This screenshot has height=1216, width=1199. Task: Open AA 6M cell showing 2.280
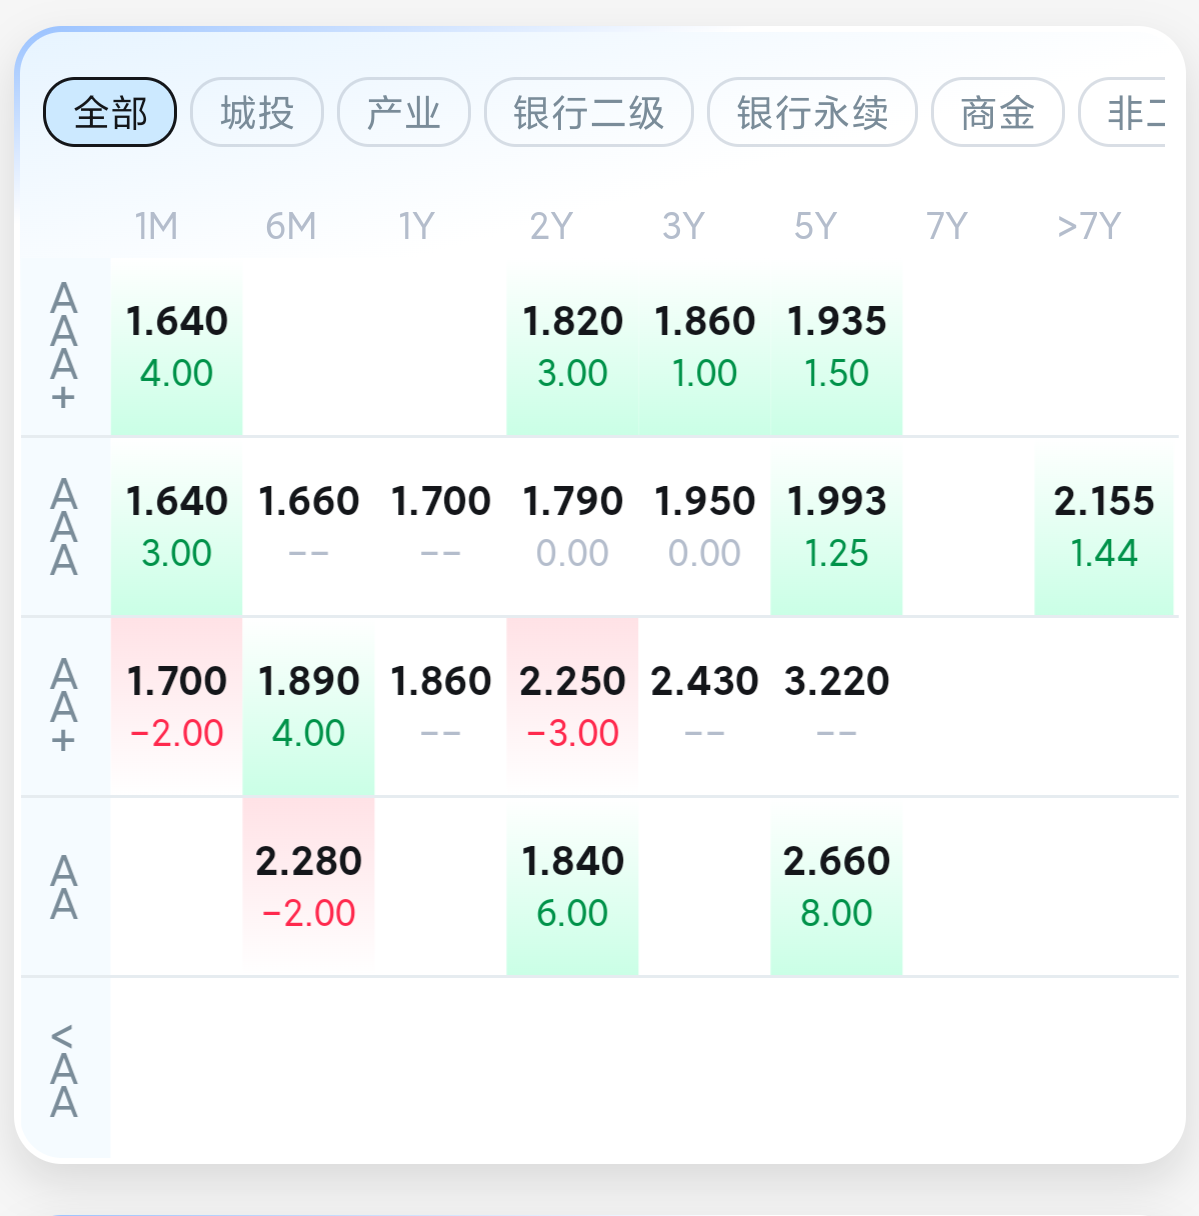coord(308,886)
